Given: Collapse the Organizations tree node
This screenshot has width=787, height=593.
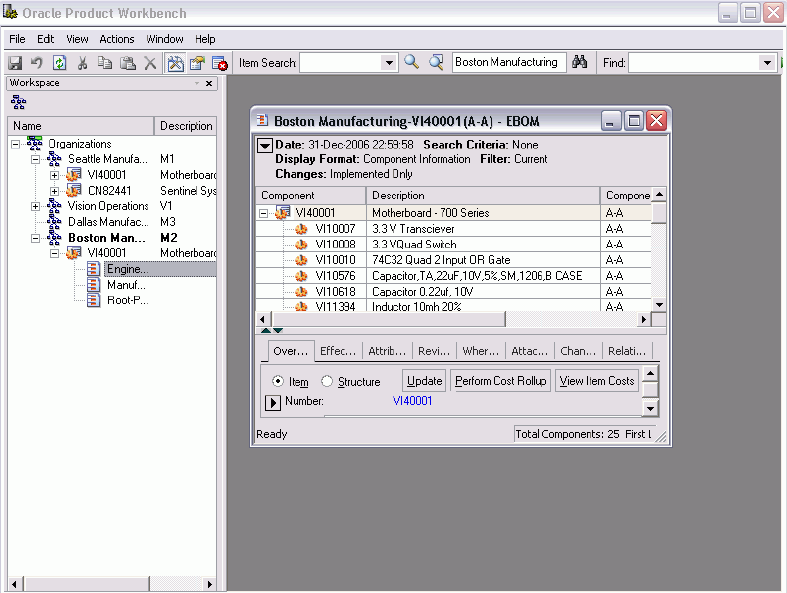Looking at the screenshot, I should pyautogui.click(x=16, y=144).
